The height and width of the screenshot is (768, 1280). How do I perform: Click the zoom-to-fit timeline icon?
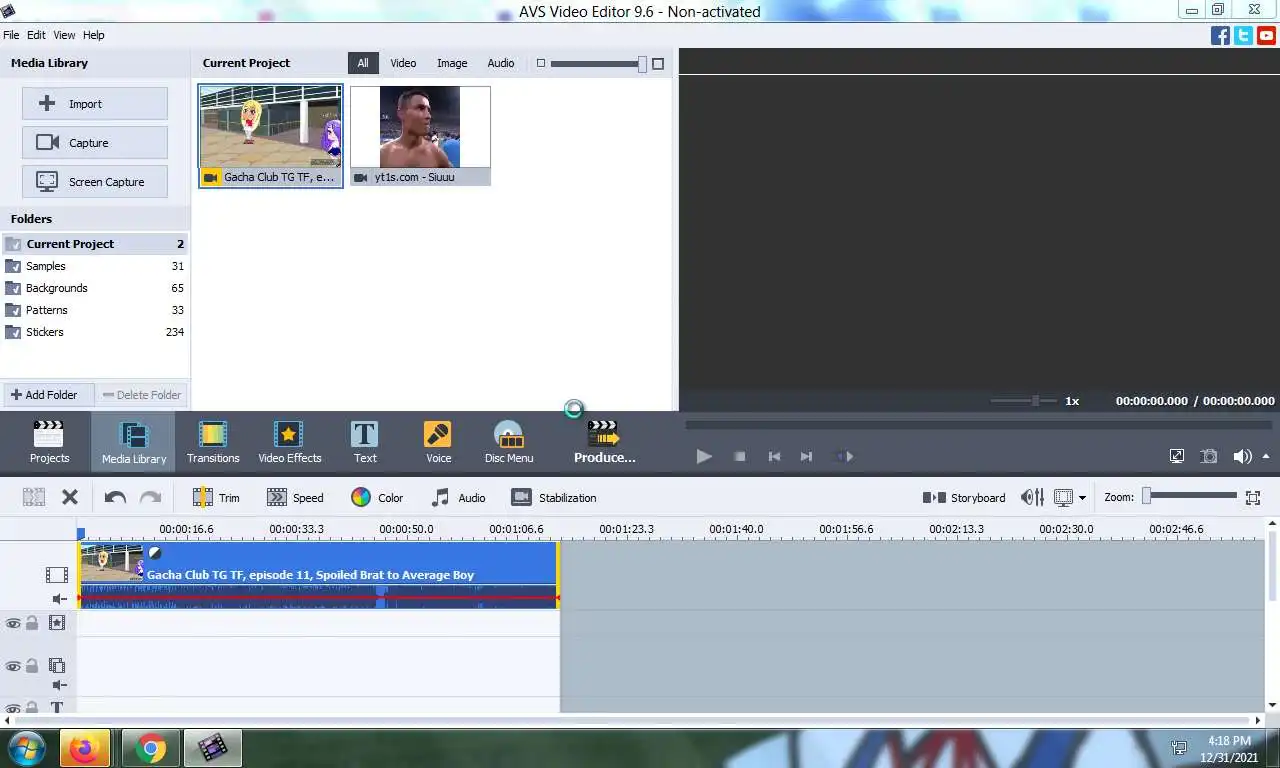(x=1253, y=497)
